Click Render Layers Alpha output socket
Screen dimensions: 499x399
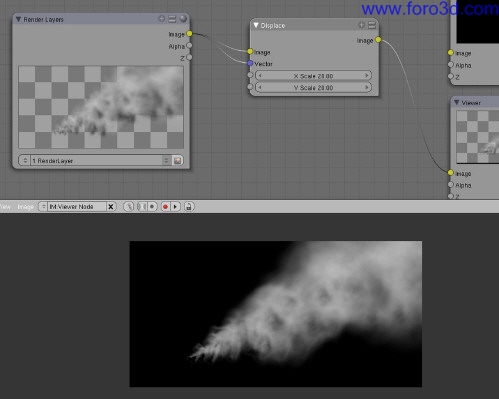[x=189, y=45]
